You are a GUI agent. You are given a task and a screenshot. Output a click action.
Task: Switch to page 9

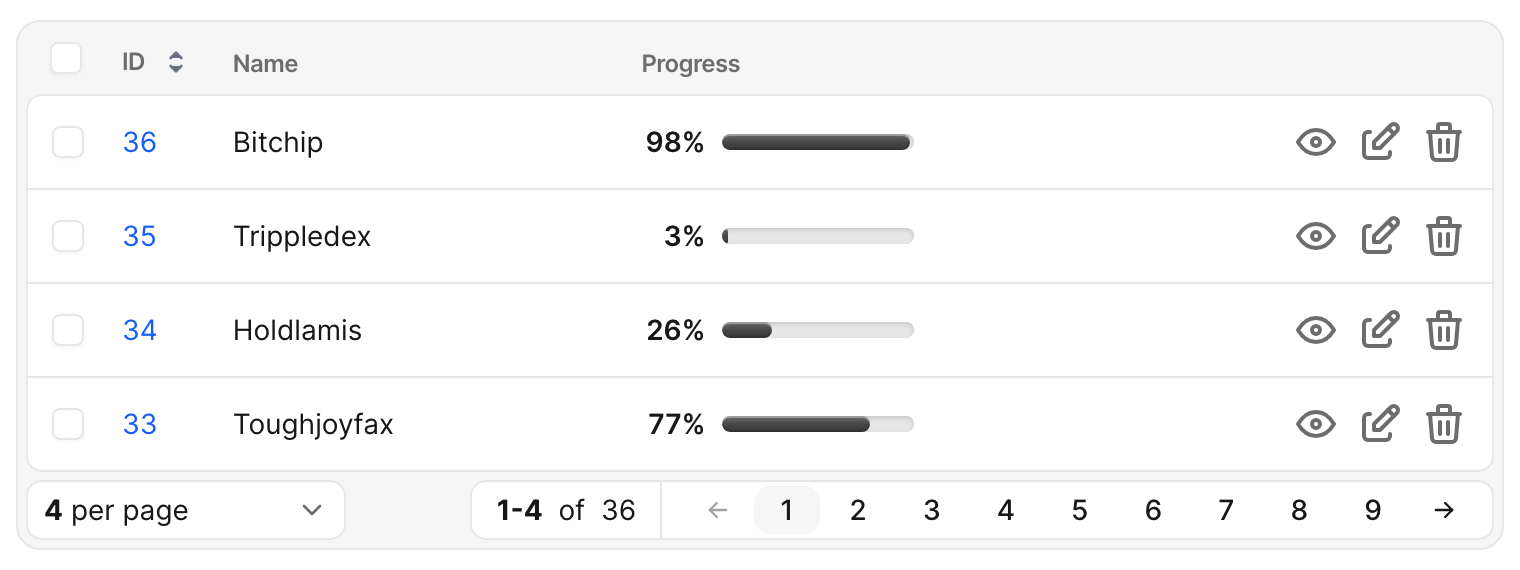1372,511
